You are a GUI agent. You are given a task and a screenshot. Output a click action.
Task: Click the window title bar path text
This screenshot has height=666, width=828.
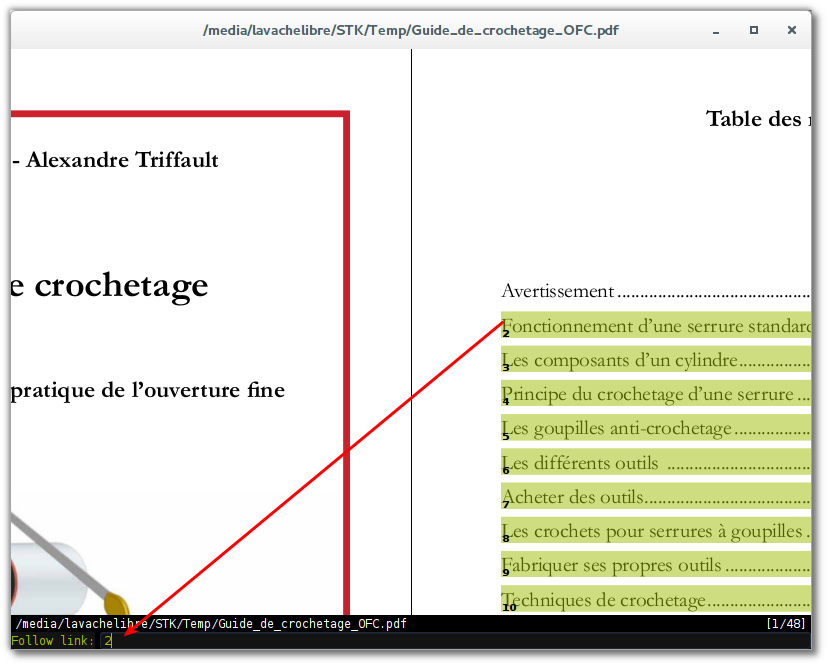[x=411, y=30]
